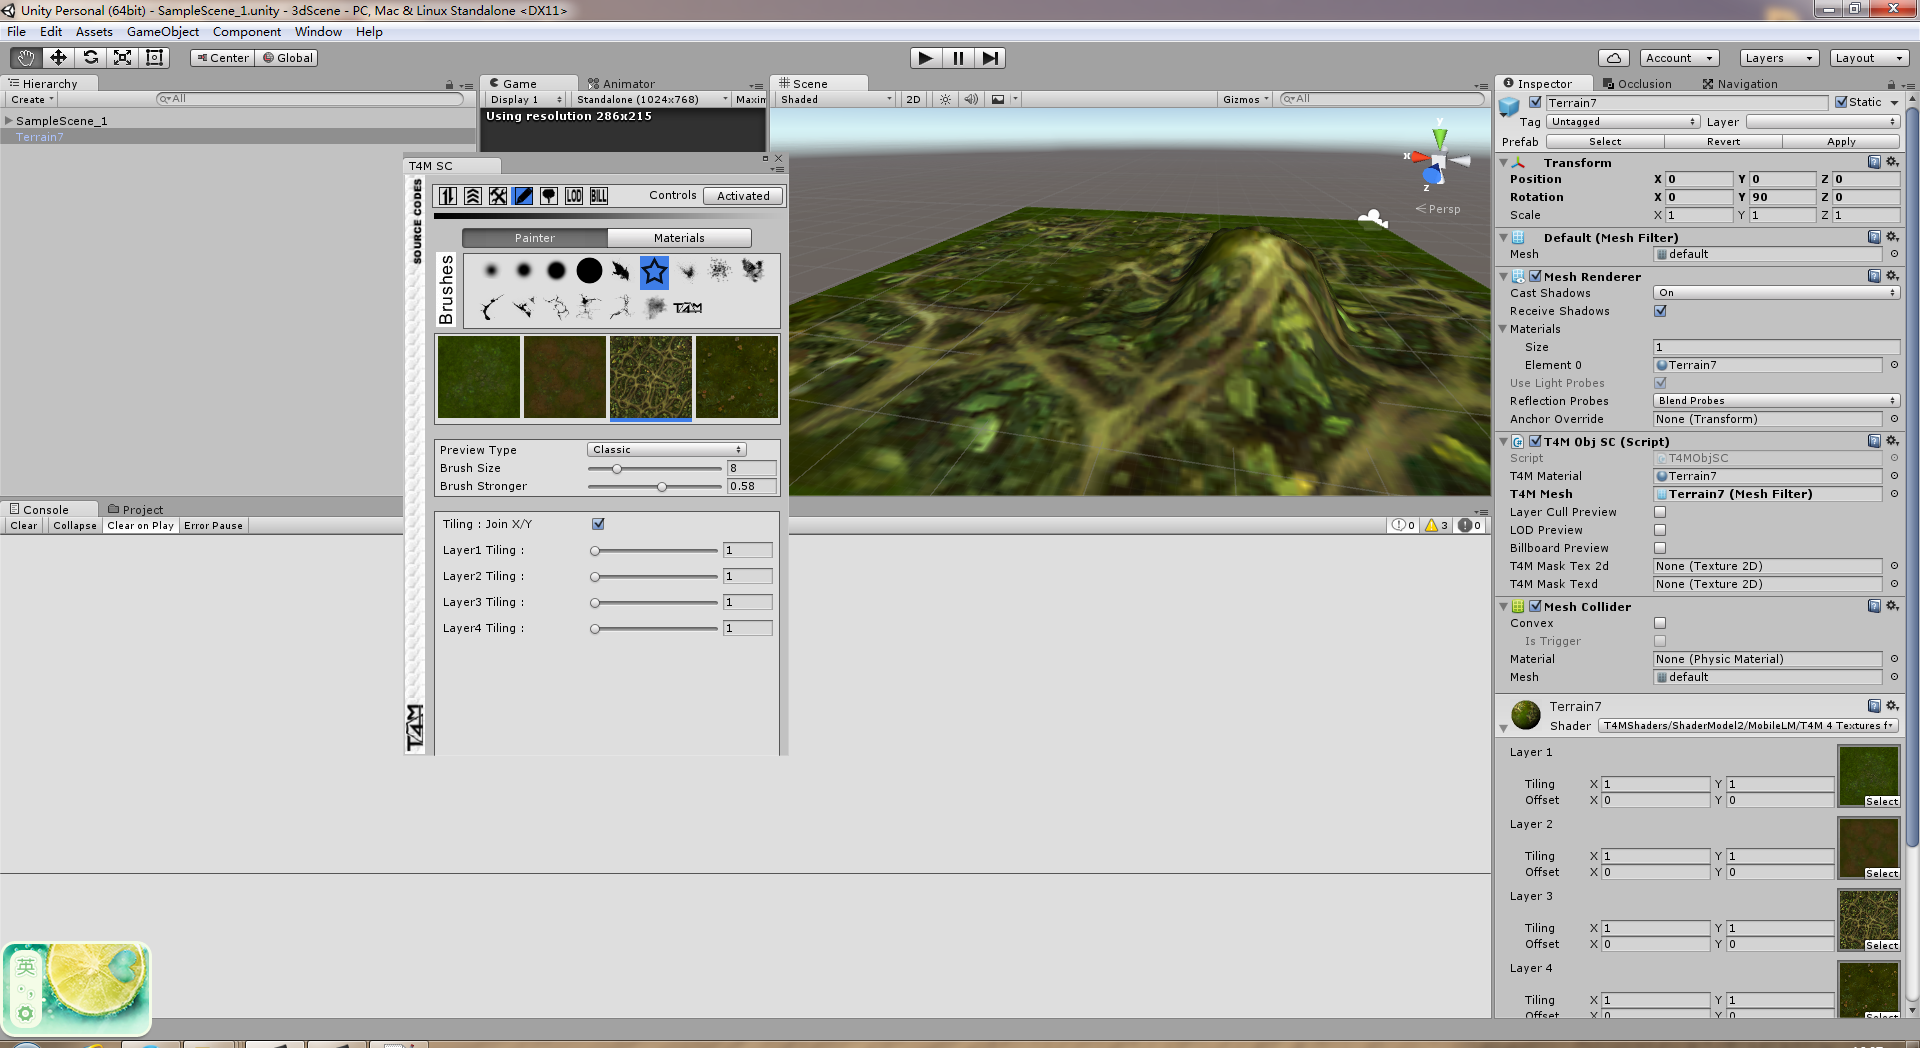Screen dimensions: 1920x1048
Task: Choose the star-shaped brush
Action: click(654, 271)
